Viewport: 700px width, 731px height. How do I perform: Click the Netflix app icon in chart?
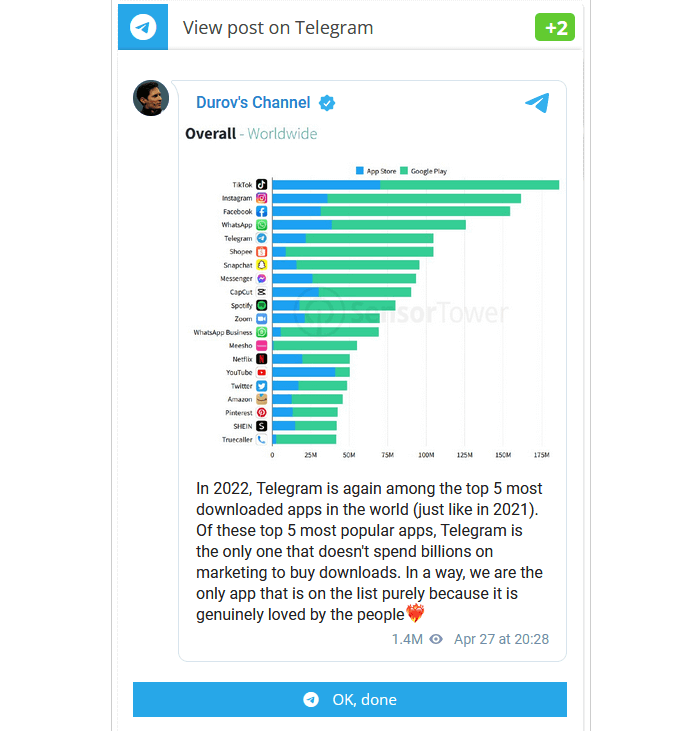tap(262, 359)
